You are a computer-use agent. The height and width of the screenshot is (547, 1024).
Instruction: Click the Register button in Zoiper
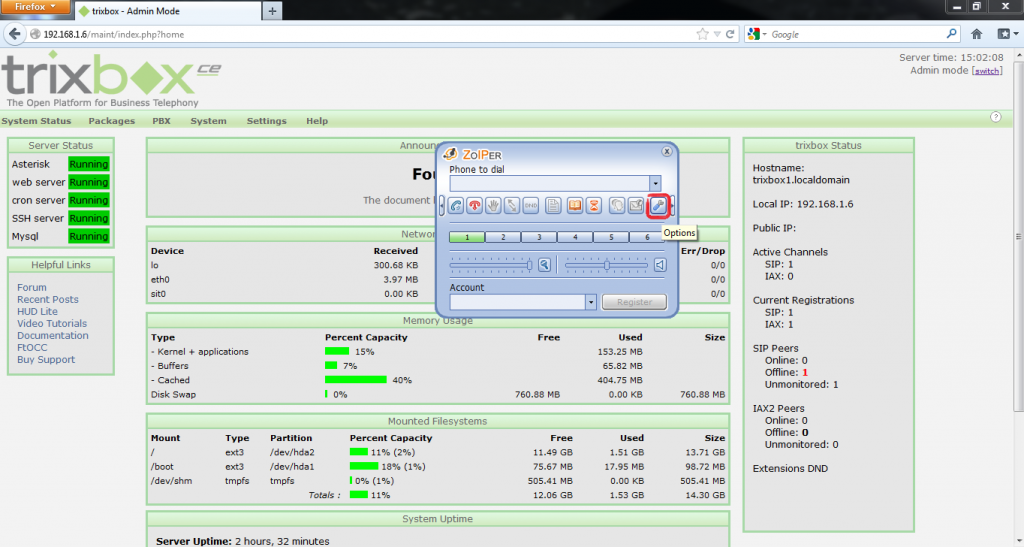[634, 302]
